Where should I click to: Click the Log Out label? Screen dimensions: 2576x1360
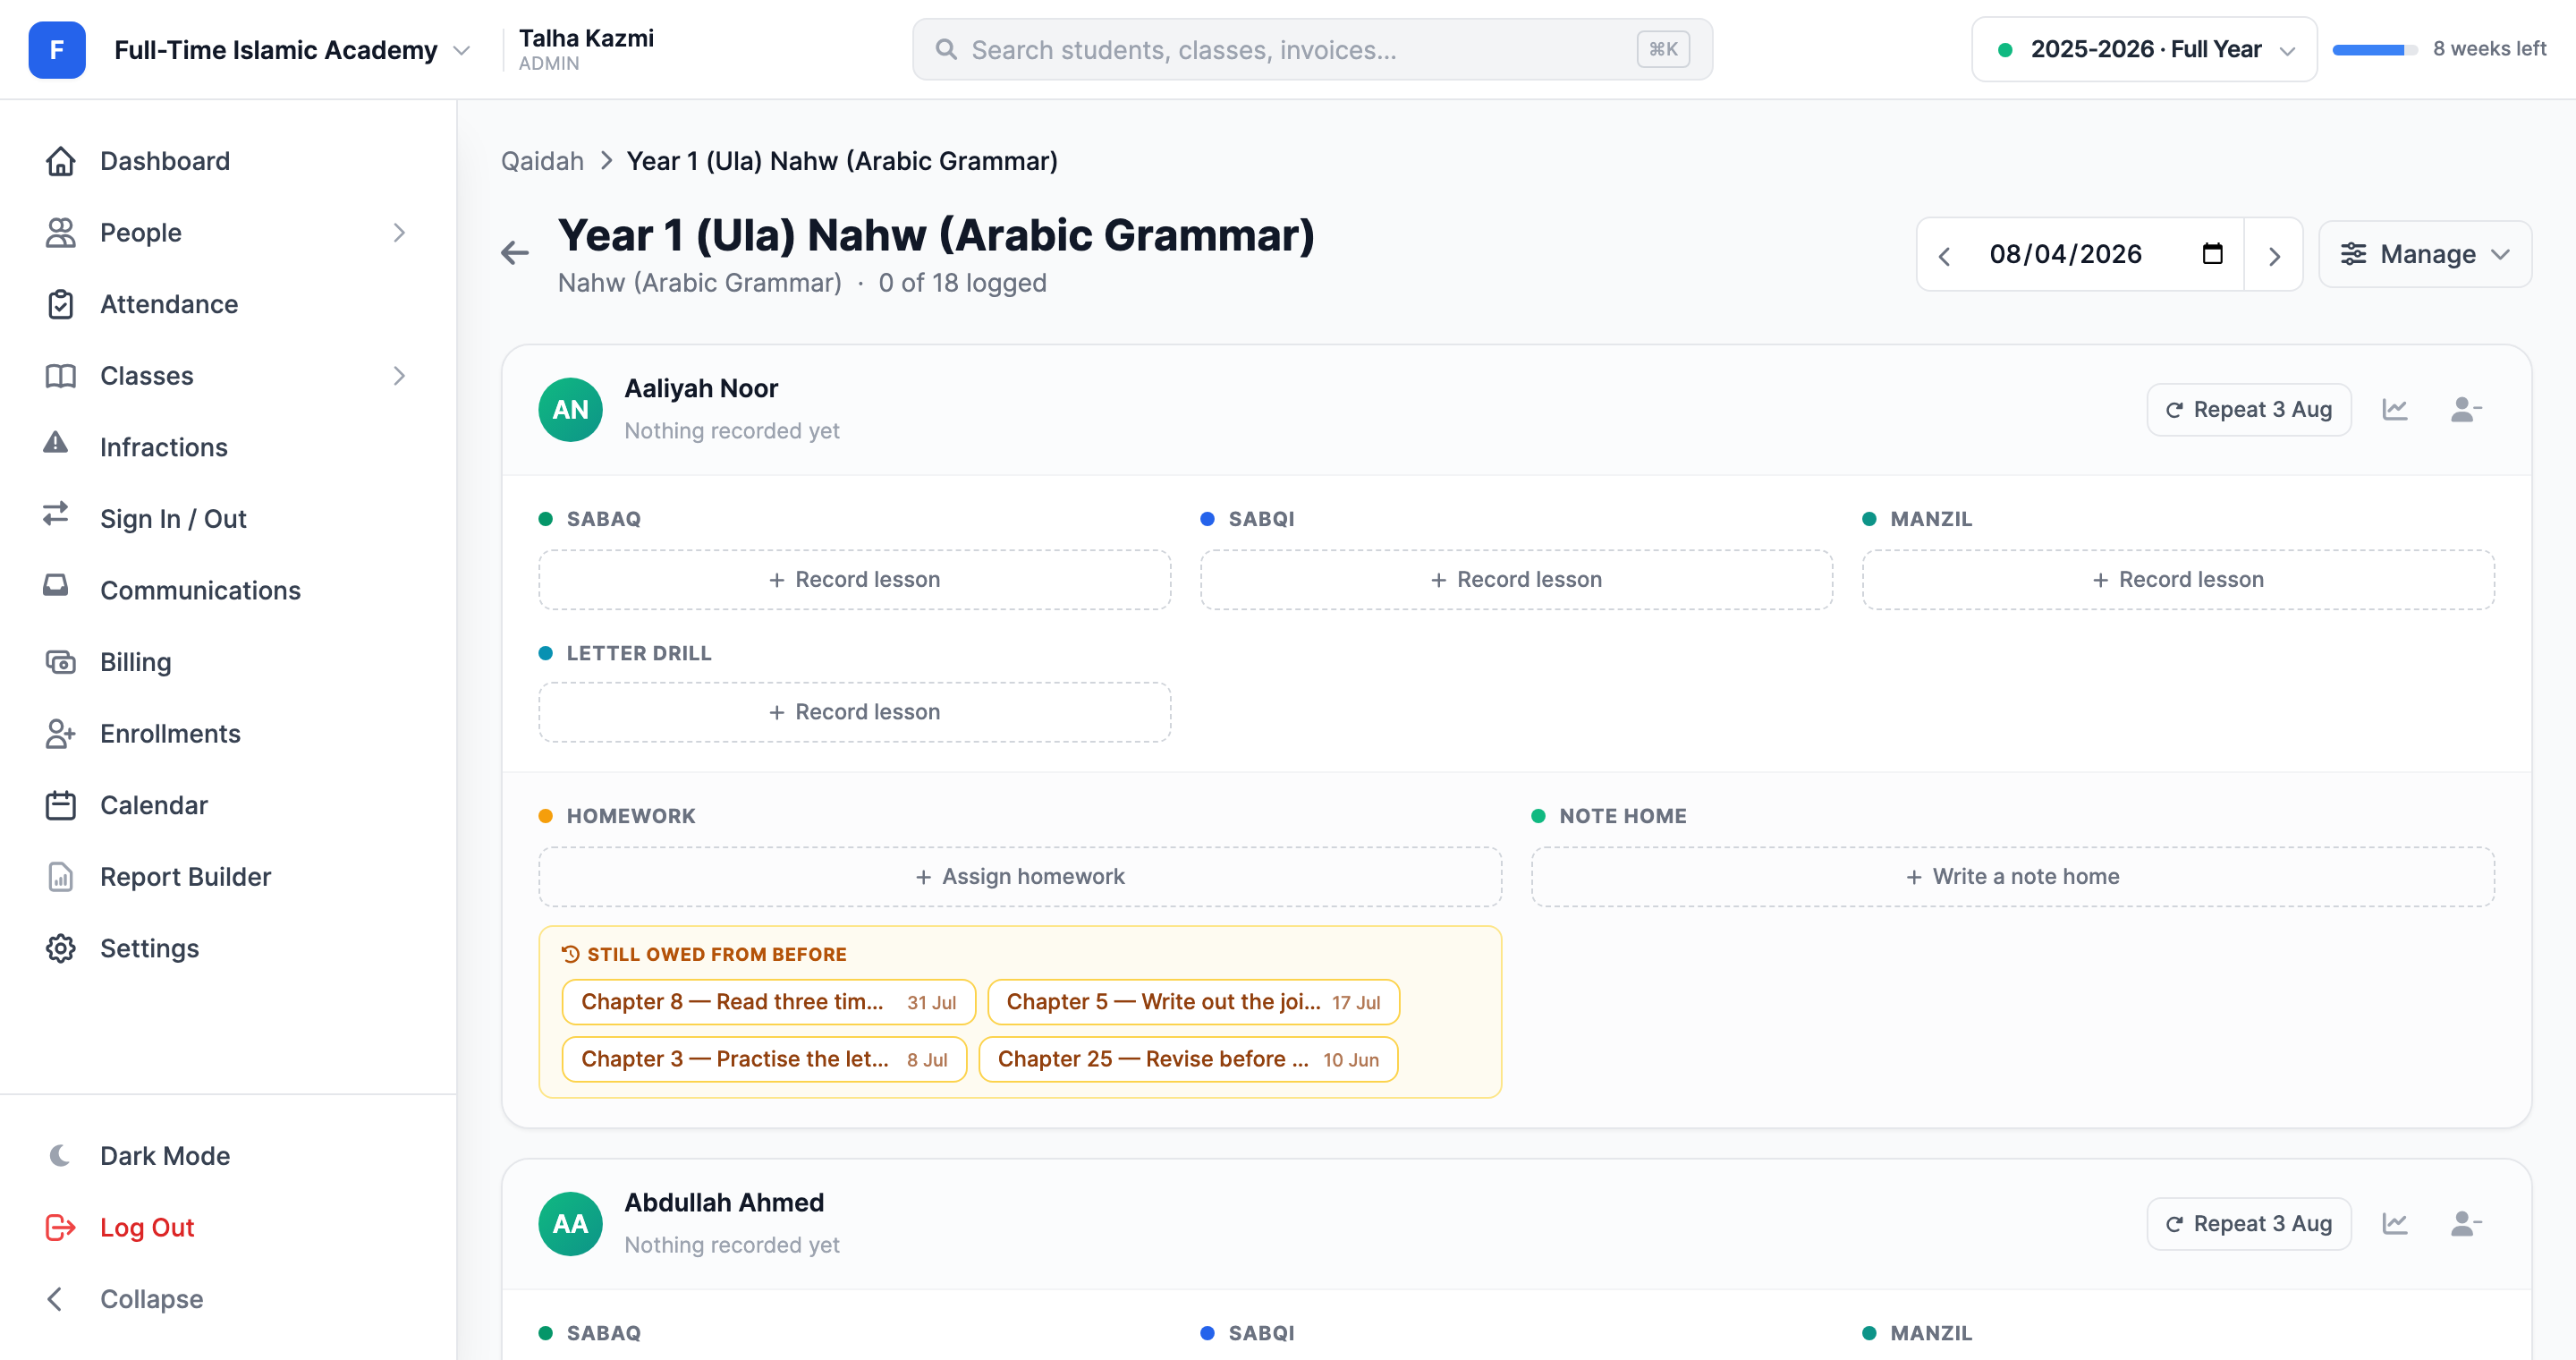click(x=147, y=1227)
